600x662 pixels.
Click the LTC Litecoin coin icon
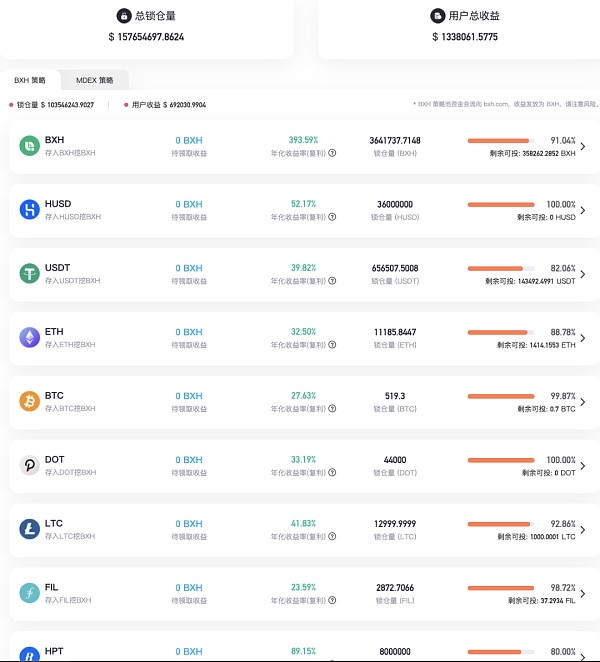[x=29, y=530]
